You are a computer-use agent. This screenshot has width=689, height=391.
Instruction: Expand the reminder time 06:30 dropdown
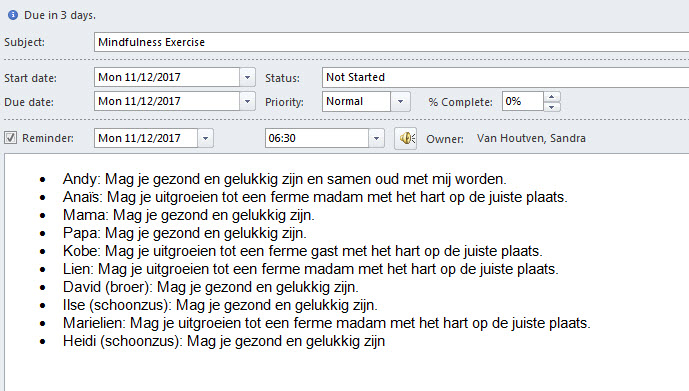376,138
